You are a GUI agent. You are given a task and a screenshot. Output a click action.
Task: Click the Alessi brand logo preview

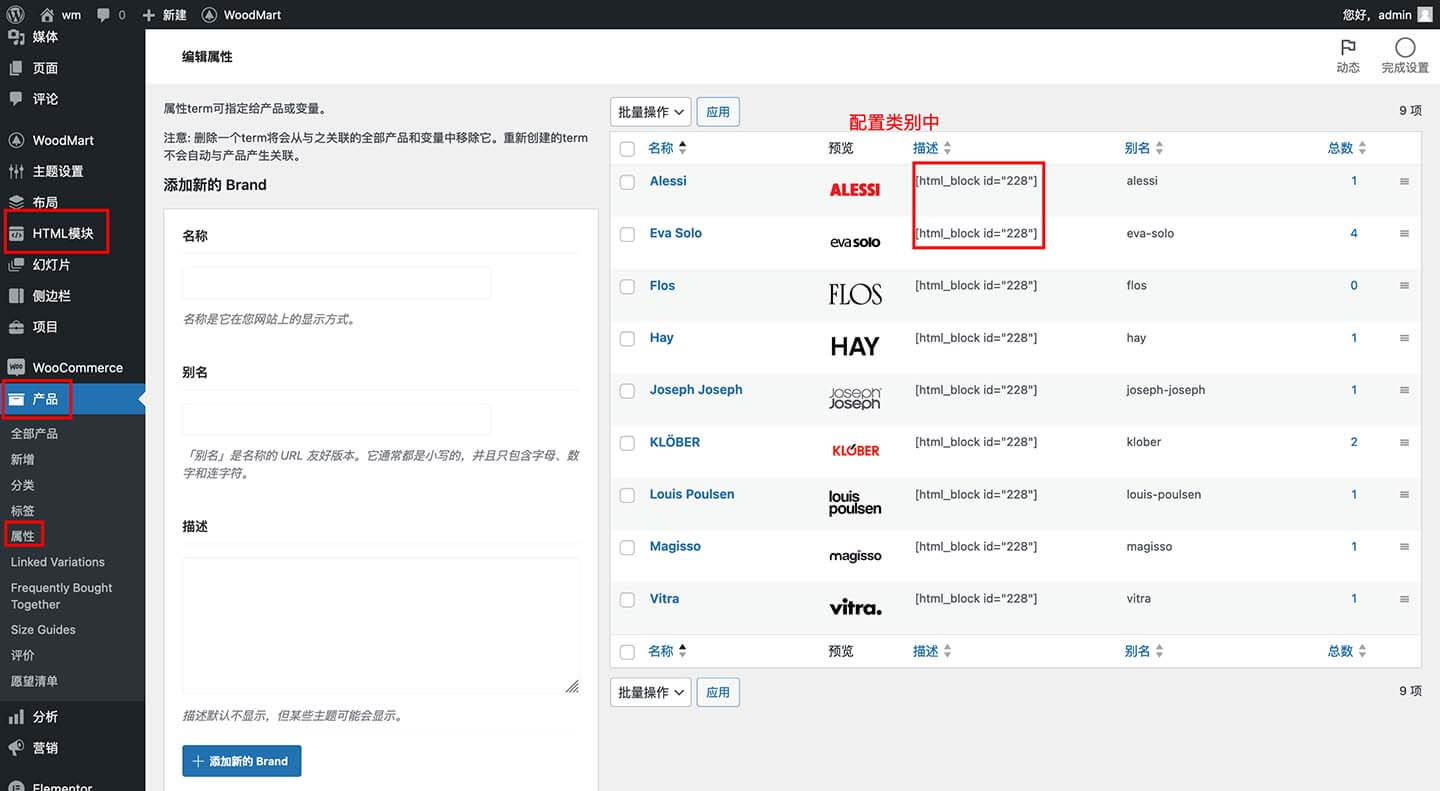[x=855, y=189]
